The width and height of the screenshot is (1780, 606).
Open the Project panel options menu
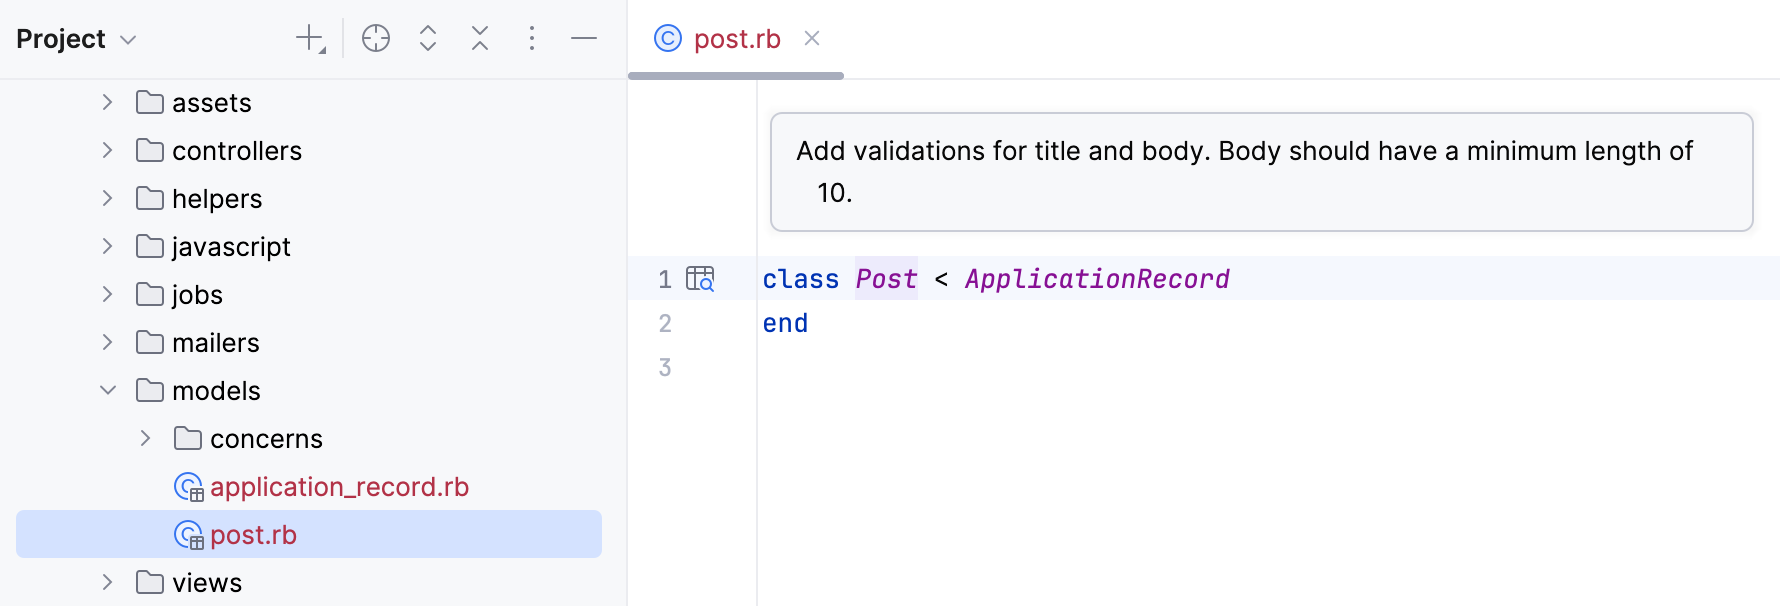pyautogui.click(x=532, y=39)
